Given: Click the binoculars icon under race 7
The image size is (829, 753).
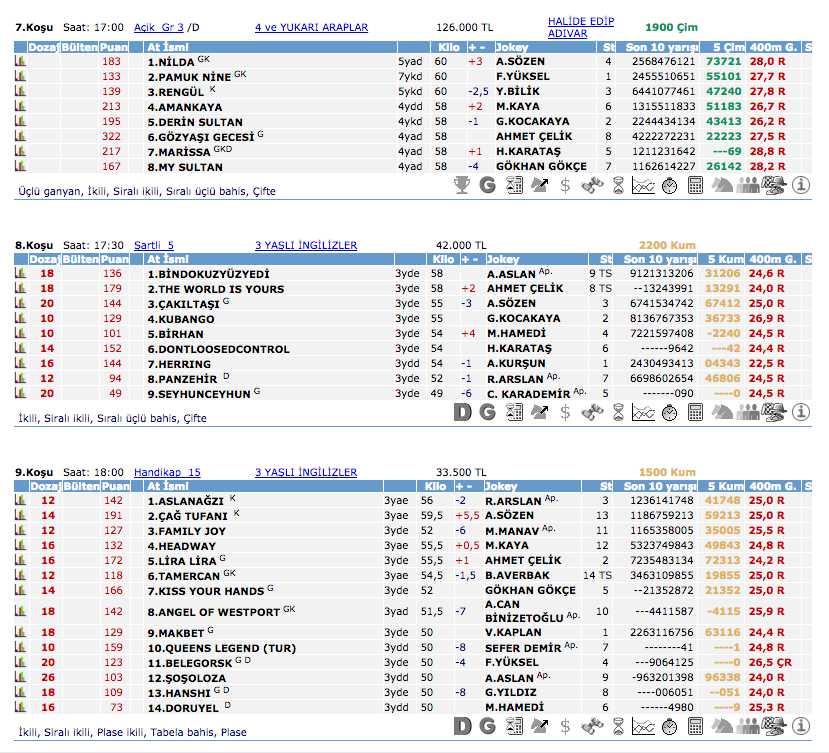Looking at the screenshot, I should point(591,185).
